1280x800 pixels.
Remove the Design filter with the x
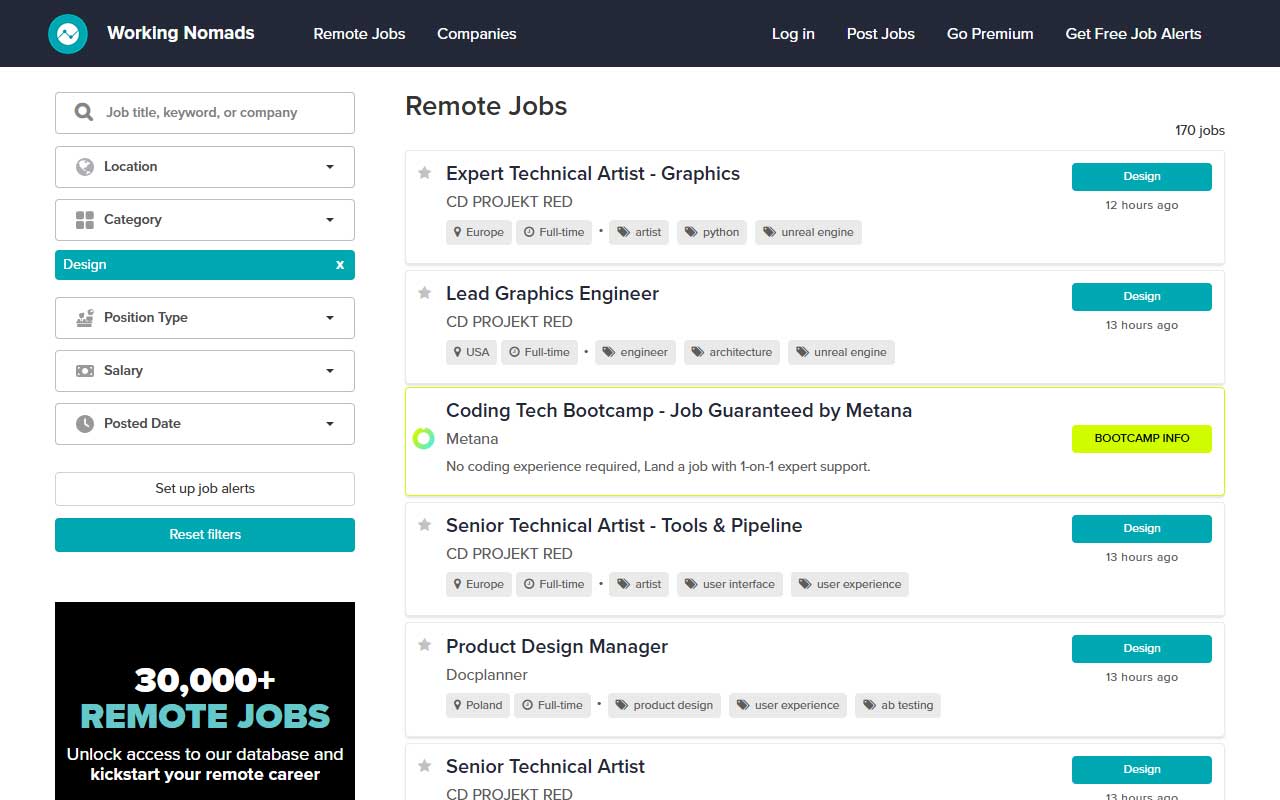[x=340, y=264]
